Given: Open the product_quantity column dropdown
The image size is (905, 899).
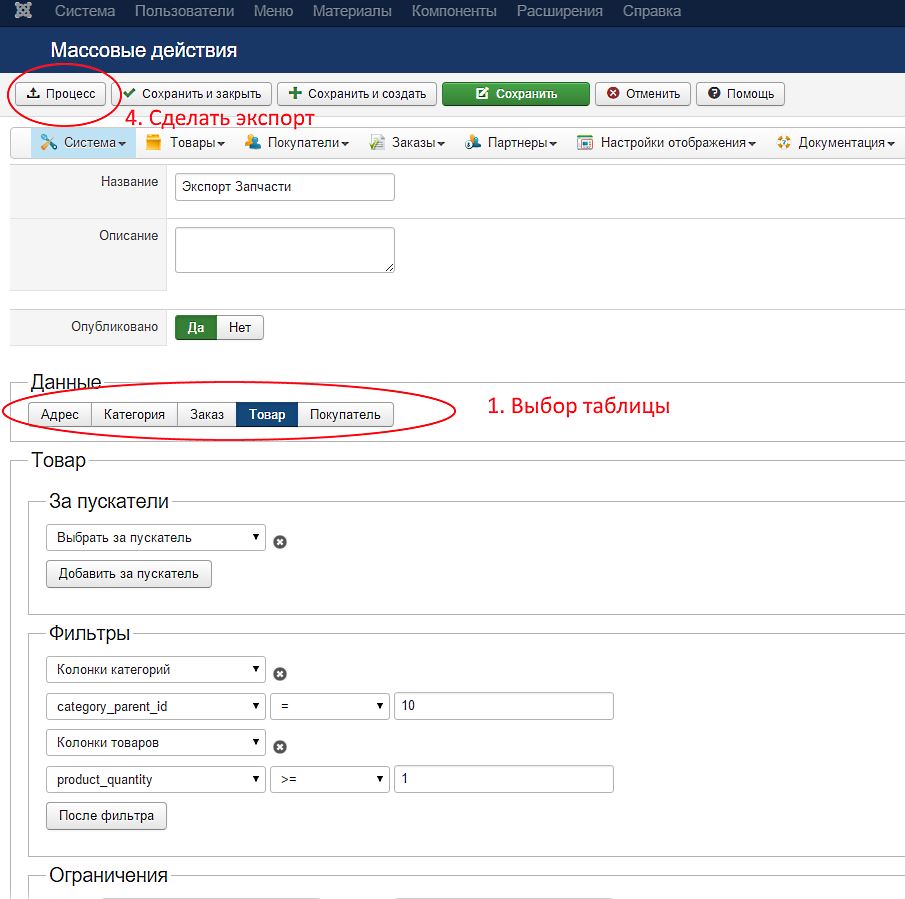Looking at the screenshot, I should coord(156,779).
